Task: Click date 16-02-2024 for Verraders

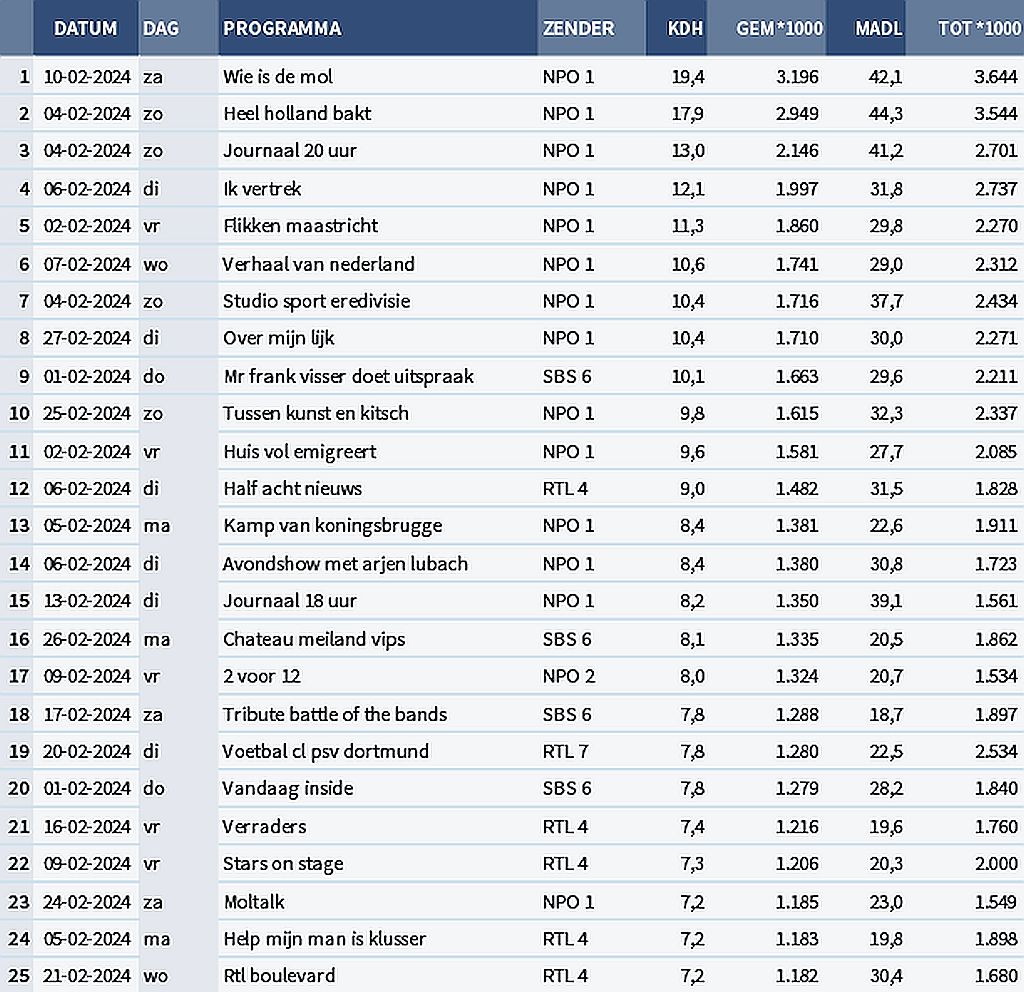Action: coord(87,827)
